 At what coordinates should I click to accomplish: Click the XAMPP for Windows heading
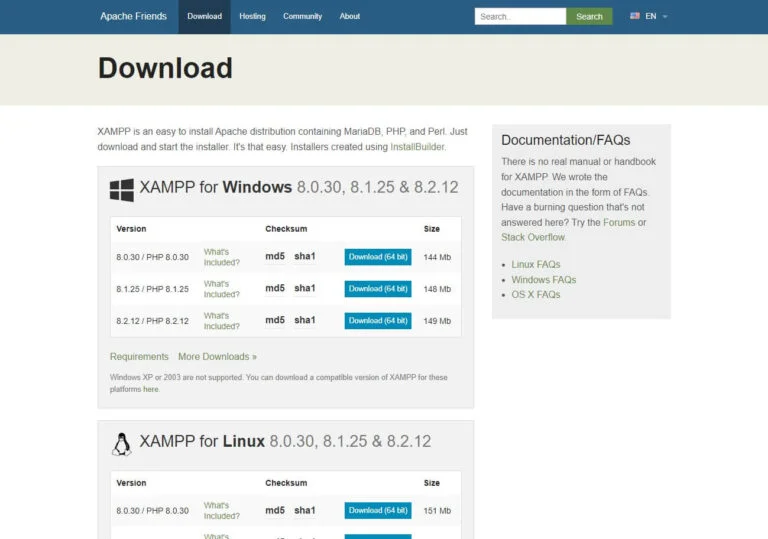(x=299, y=187)
